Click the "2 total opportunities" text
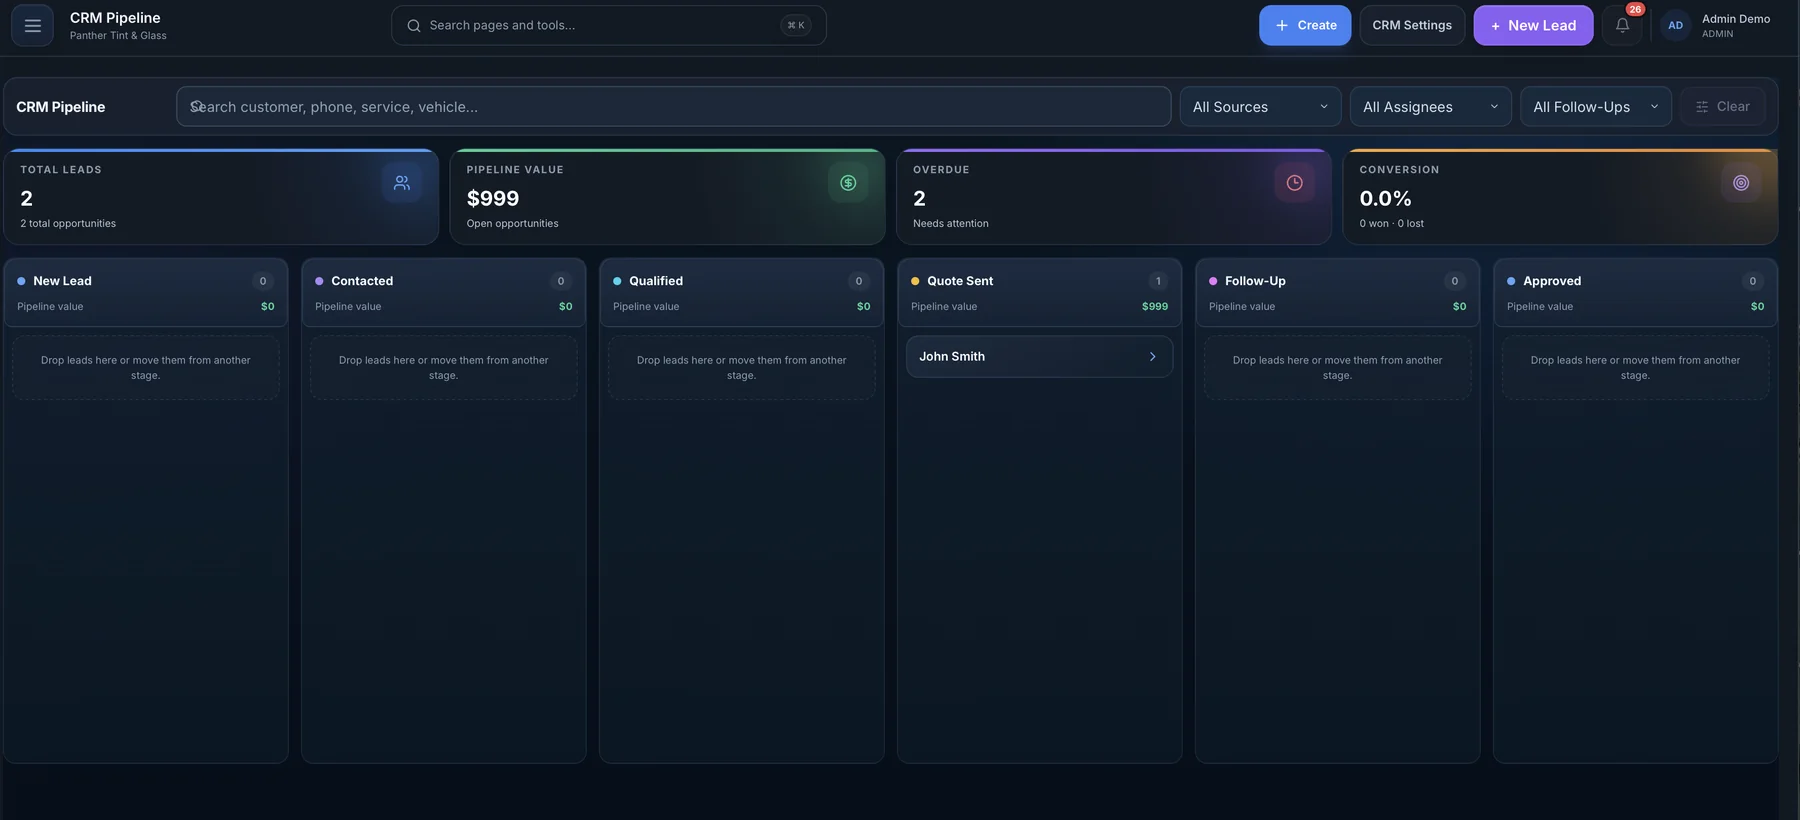The width and height of the screenshot is (1800, 820). [x=68, y=224]
